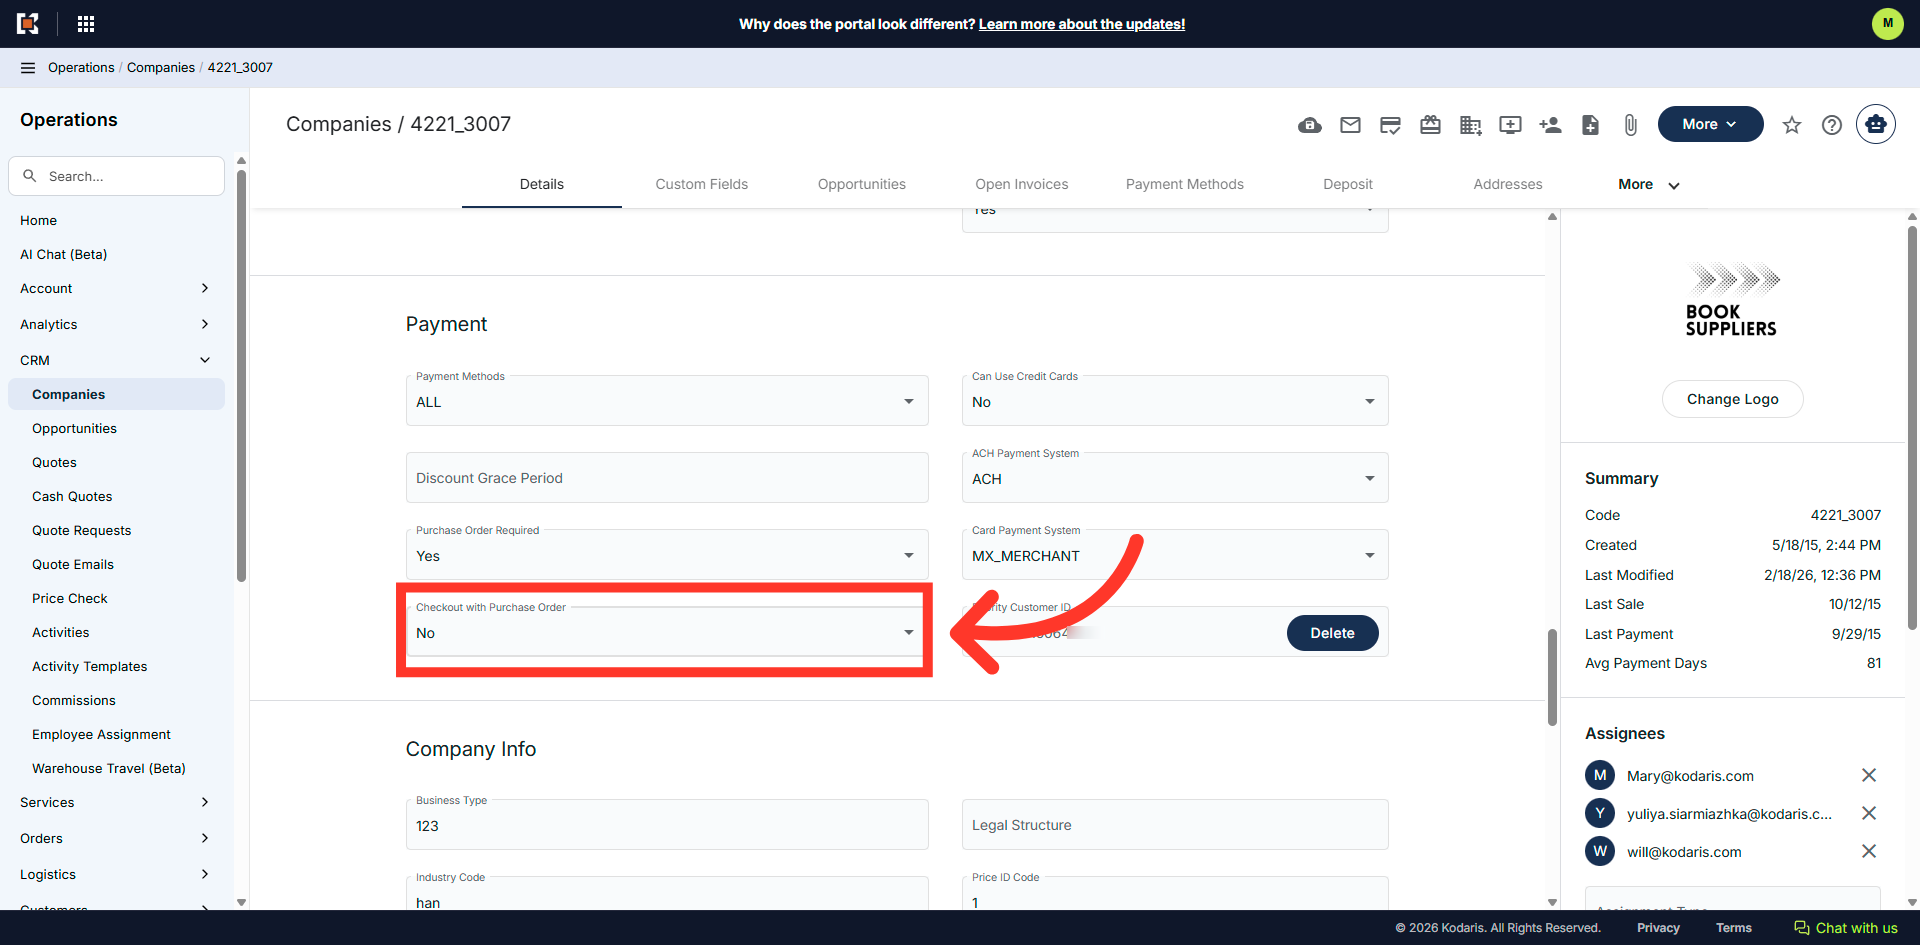The height and width of the screenshot is (945, 1920).
Task: Click Companies in the breadcrumb
Action: (161, 68)
